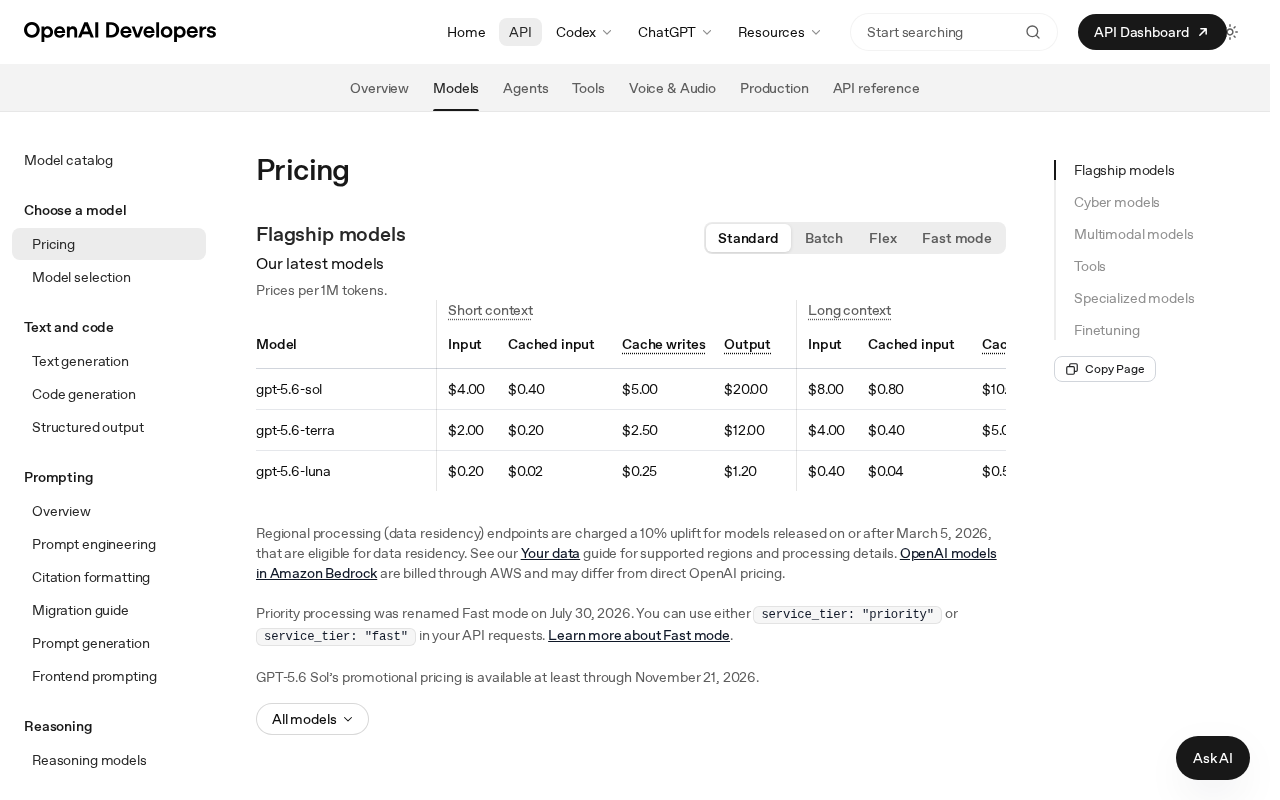Jump to Flagship models section
The image size is (1280, 800).
1124,170
